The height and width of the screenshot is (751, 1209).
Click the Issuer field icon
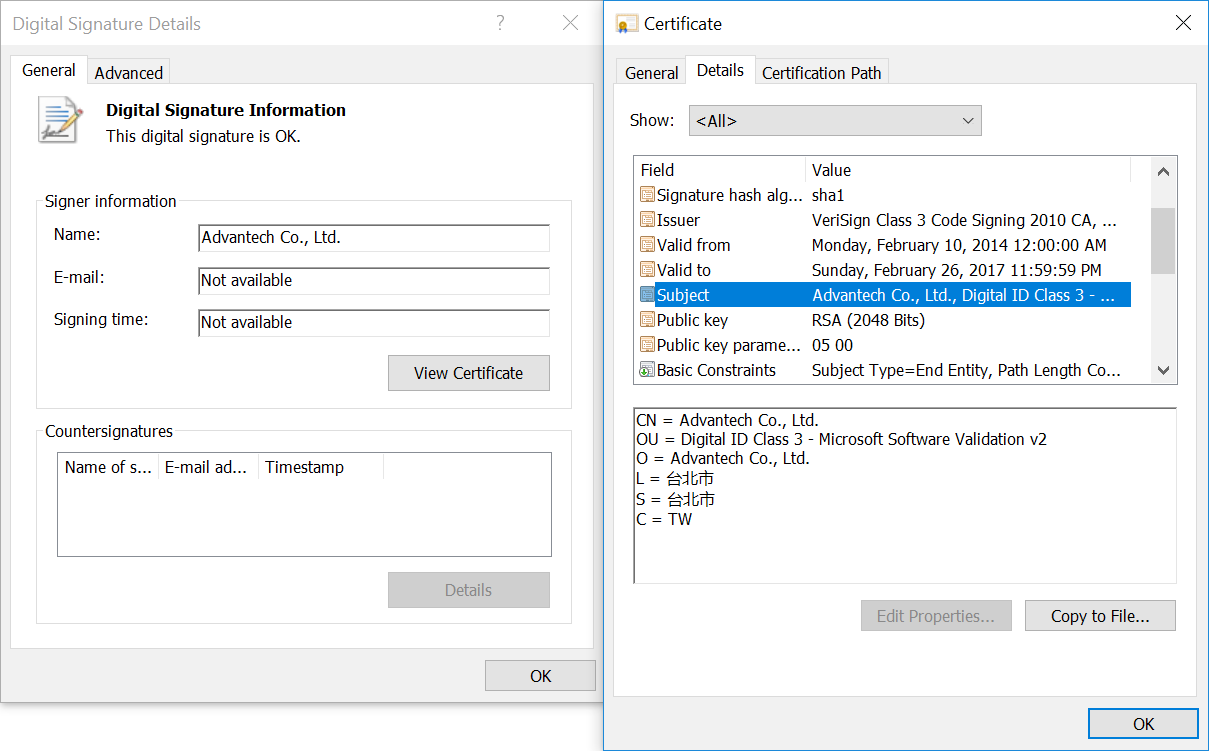coord(647,220)
